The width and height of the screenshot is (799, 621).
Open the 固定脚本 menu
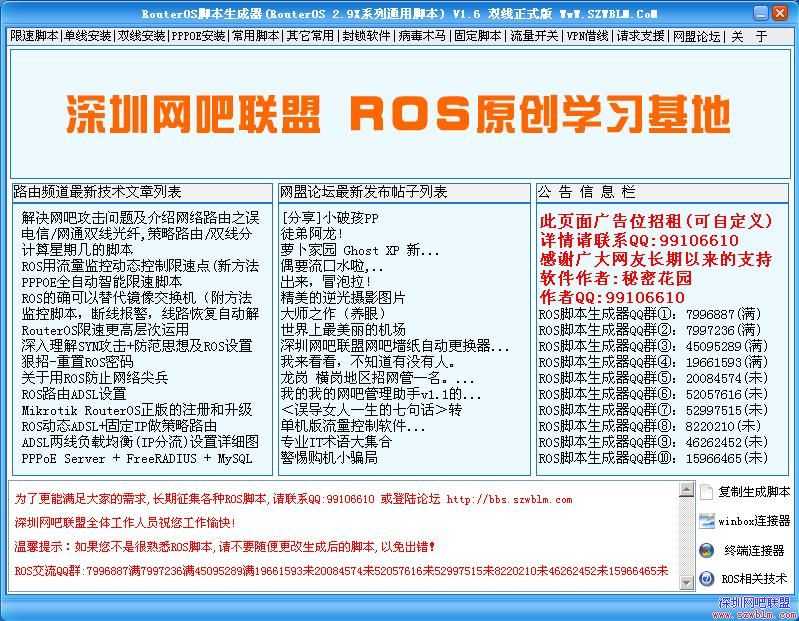[478, 36]
